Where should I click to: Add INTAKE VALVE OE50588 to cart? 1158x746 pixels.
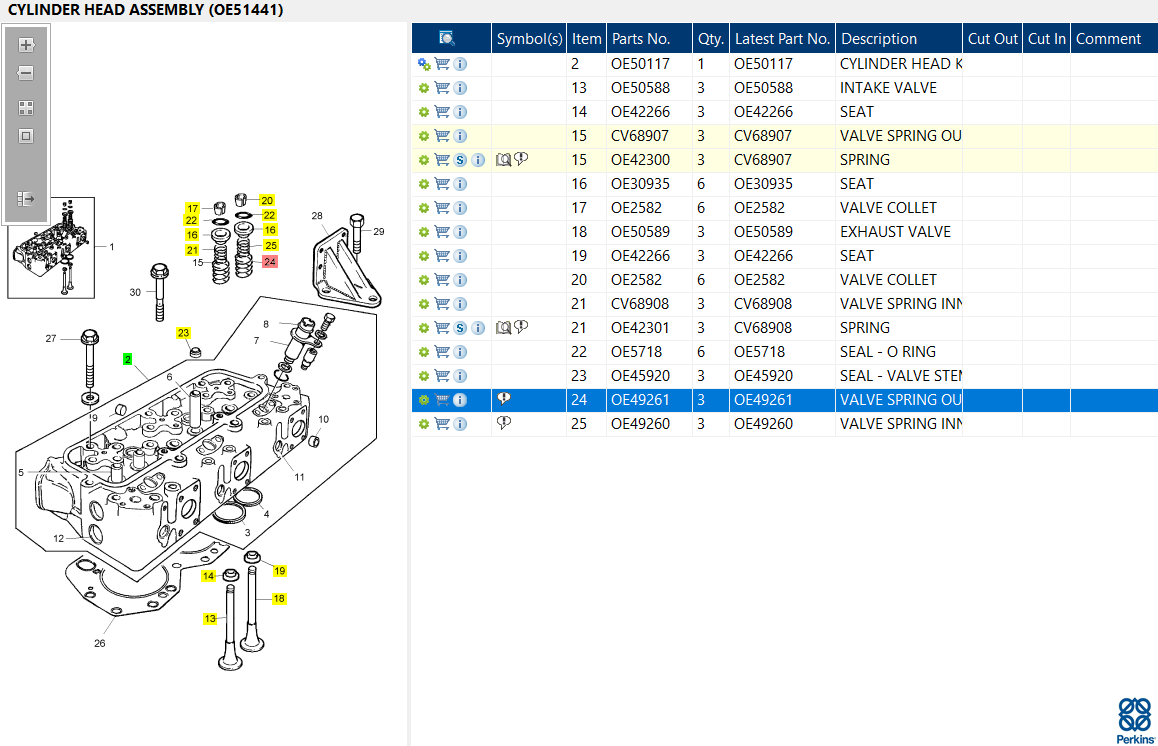pos(442,88)
